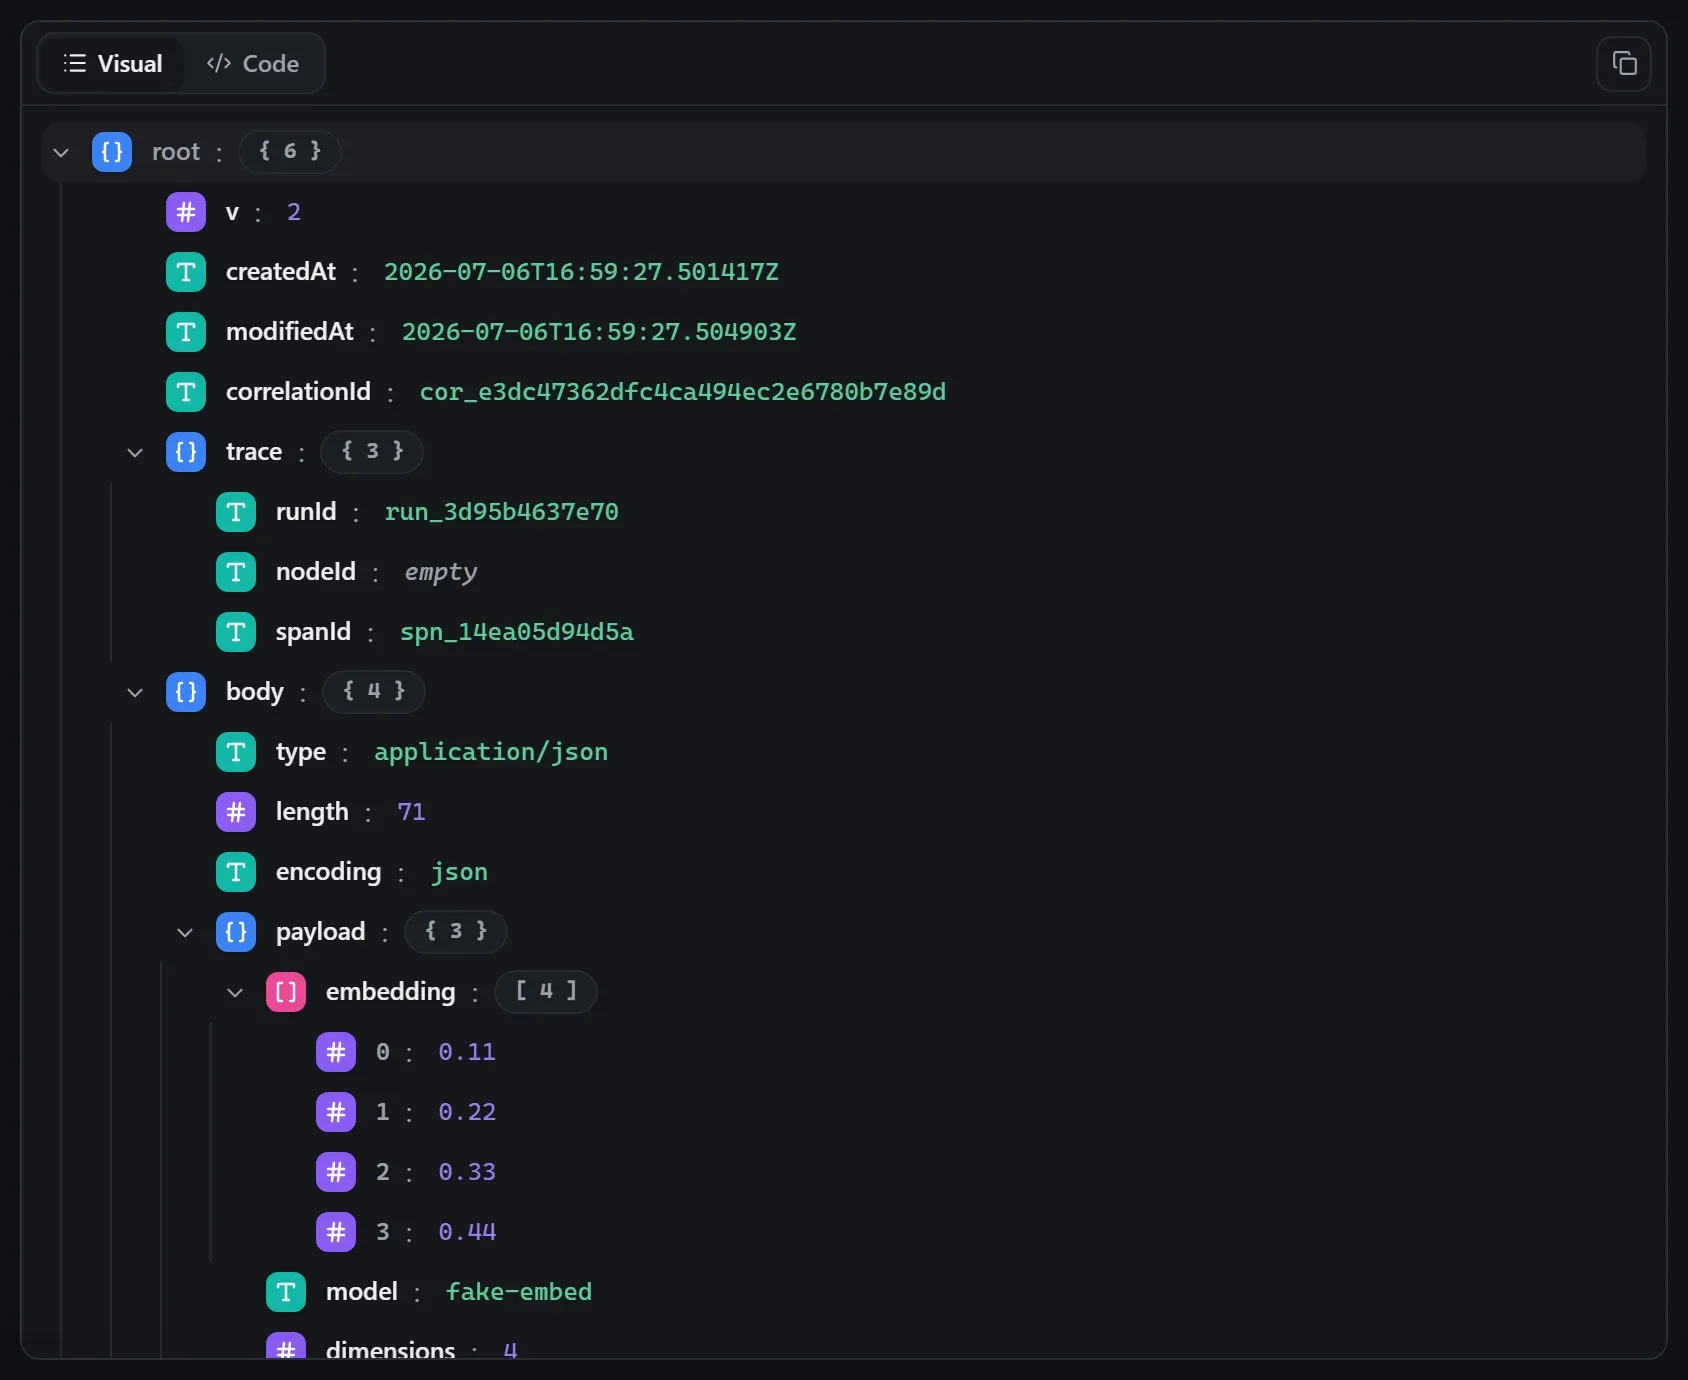The width and height of the screenshot is (1688, 1380).
Task: Click the trace { 3 } count badge
Action: (372, 452)
